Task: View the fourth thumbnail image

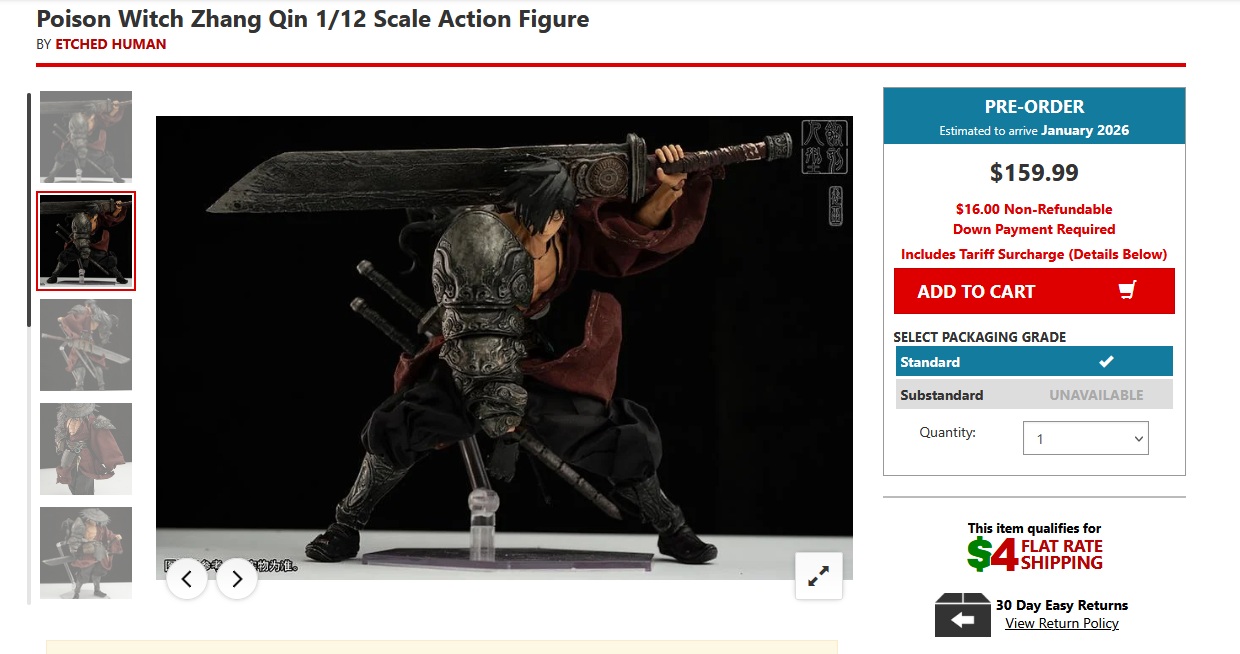Action: [86, 449]
